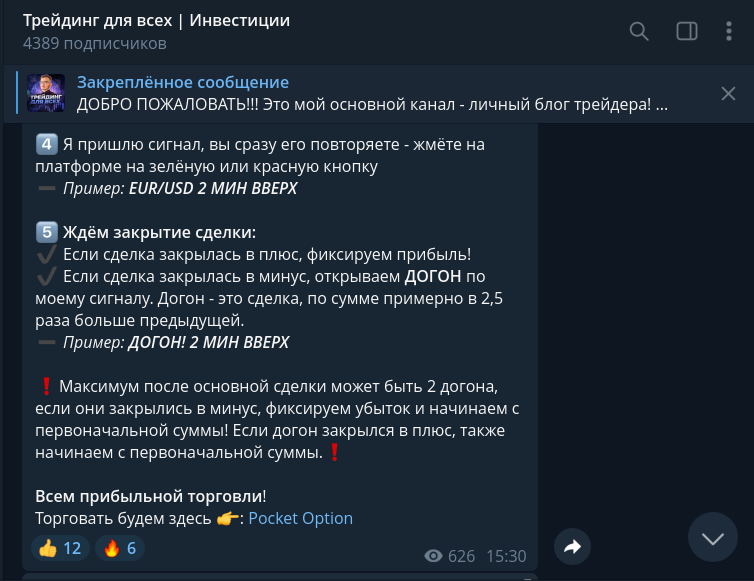The width and height of the screenshot is (754, 581).
Task: Click the ДОБРО ПОЖАЛОВАТЬ pinned preview text
Action: [x=370, y=104]
